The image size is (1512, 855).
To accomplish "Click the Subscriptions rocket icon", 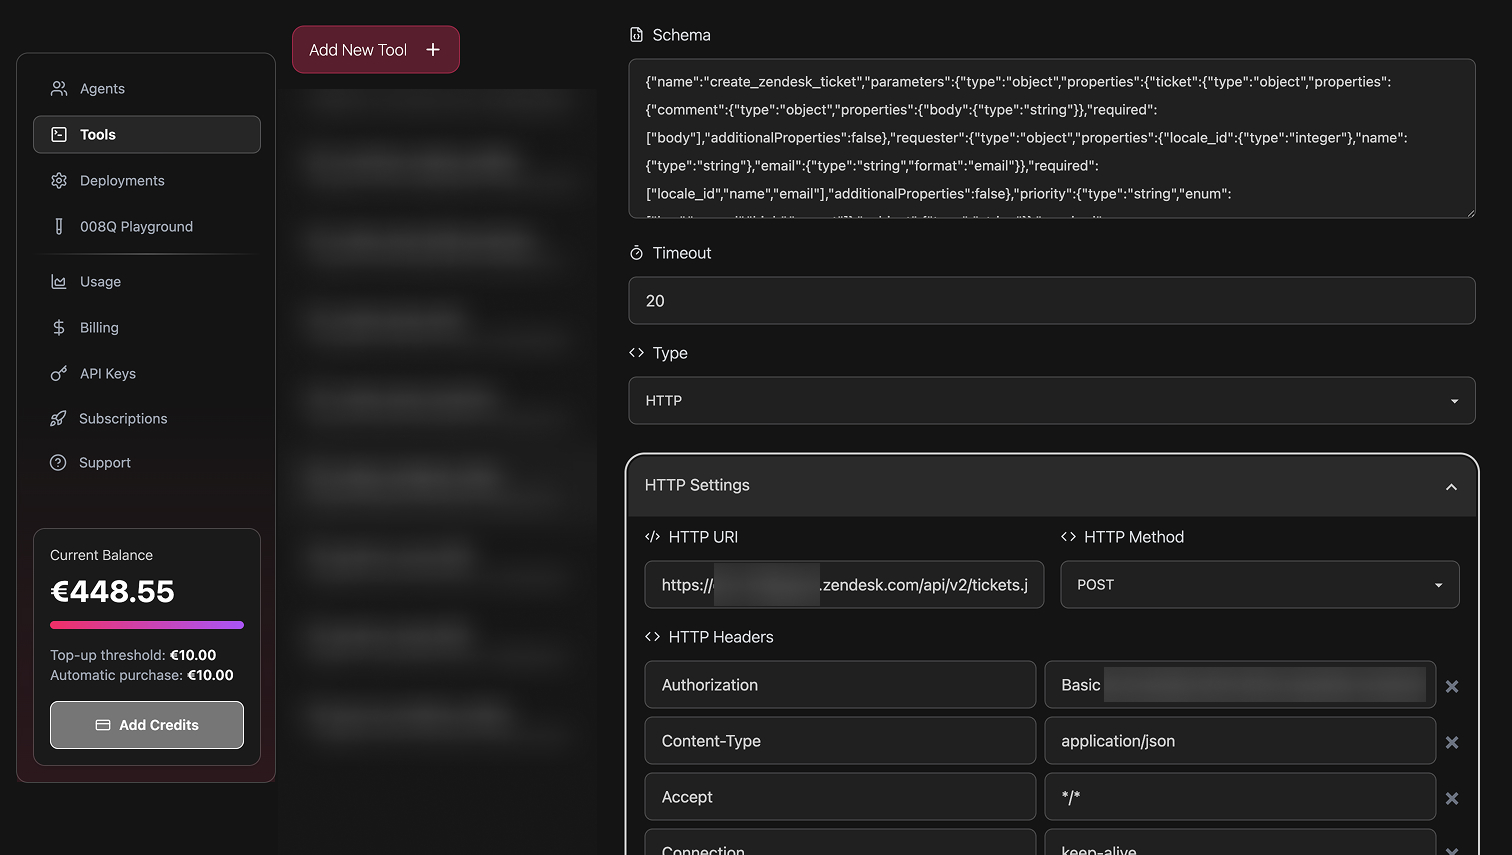I will tap(59, 419).
